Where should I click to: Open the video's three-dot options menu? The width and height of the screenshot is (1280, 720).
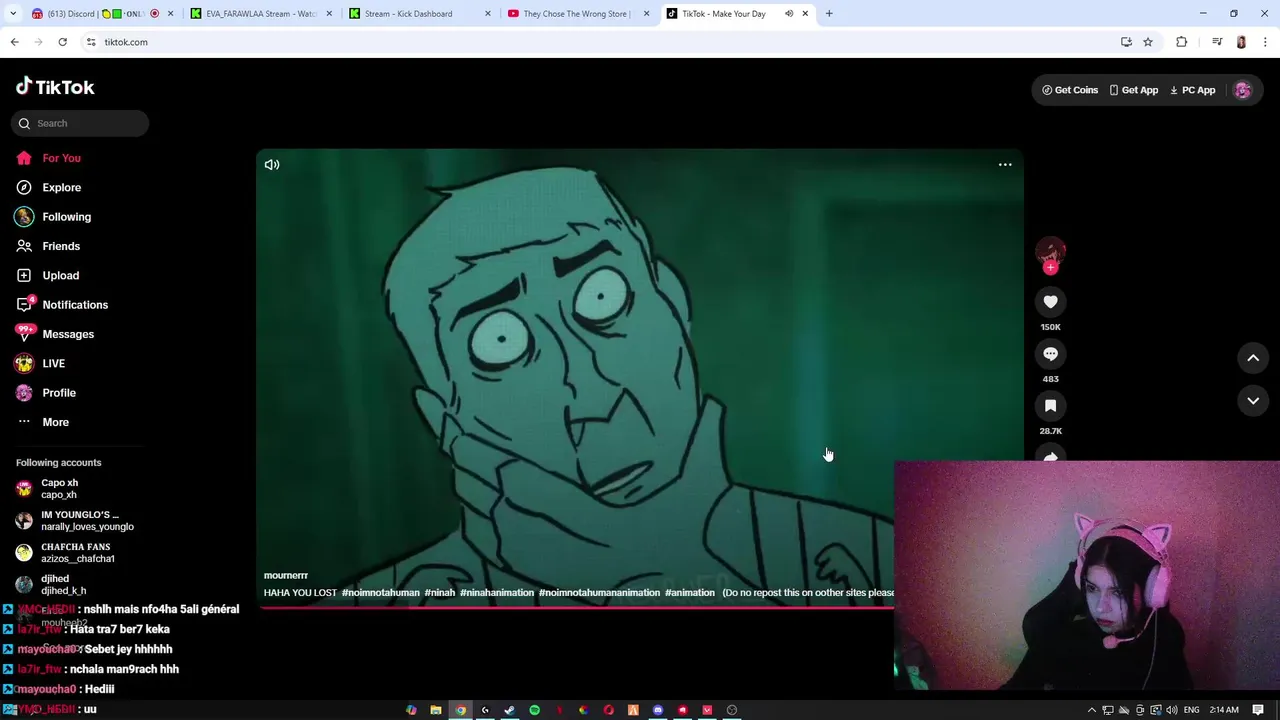[1005, 164]
